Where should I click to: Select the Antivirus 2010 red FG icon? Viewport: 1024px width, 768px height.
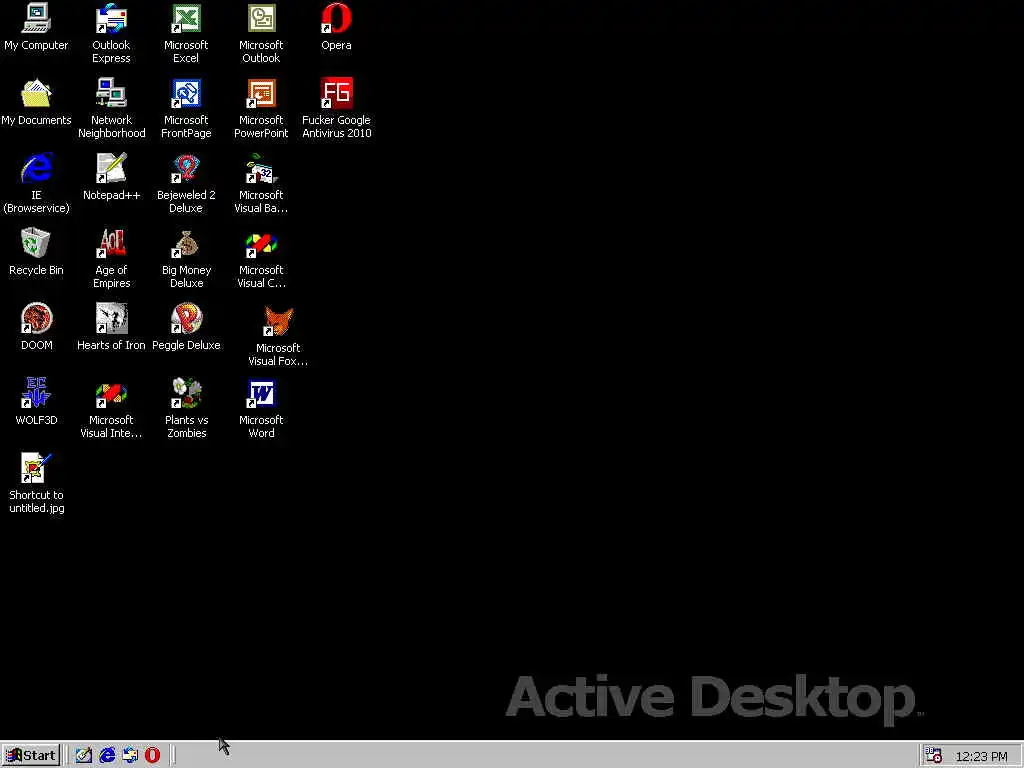(x=336, y=93)
